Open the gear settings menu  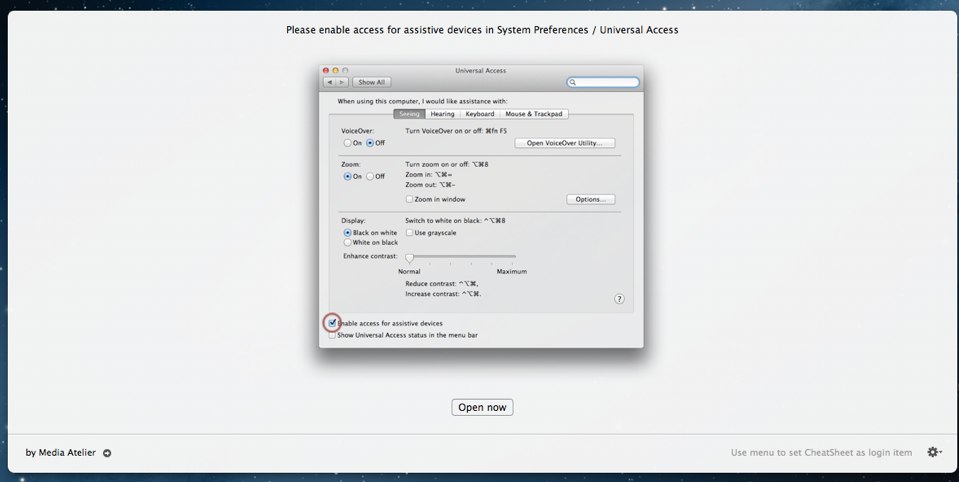click(x=933, y=453)
